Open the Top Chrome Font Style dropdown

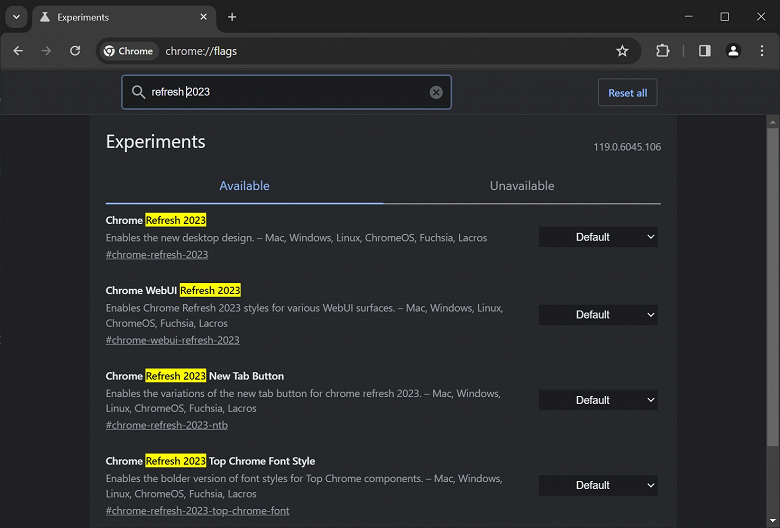pyautogui.click(x=598, y=486)
